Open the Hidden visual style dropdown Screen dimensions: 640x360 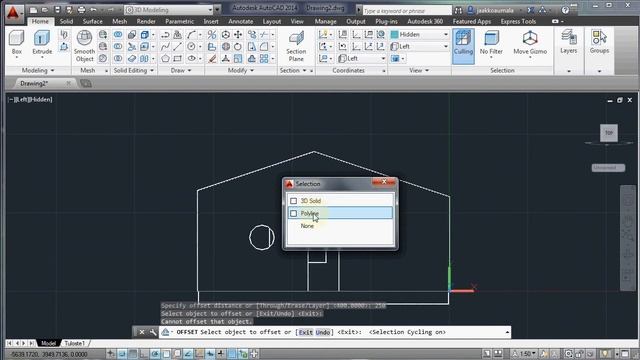[x=420, y=35]
